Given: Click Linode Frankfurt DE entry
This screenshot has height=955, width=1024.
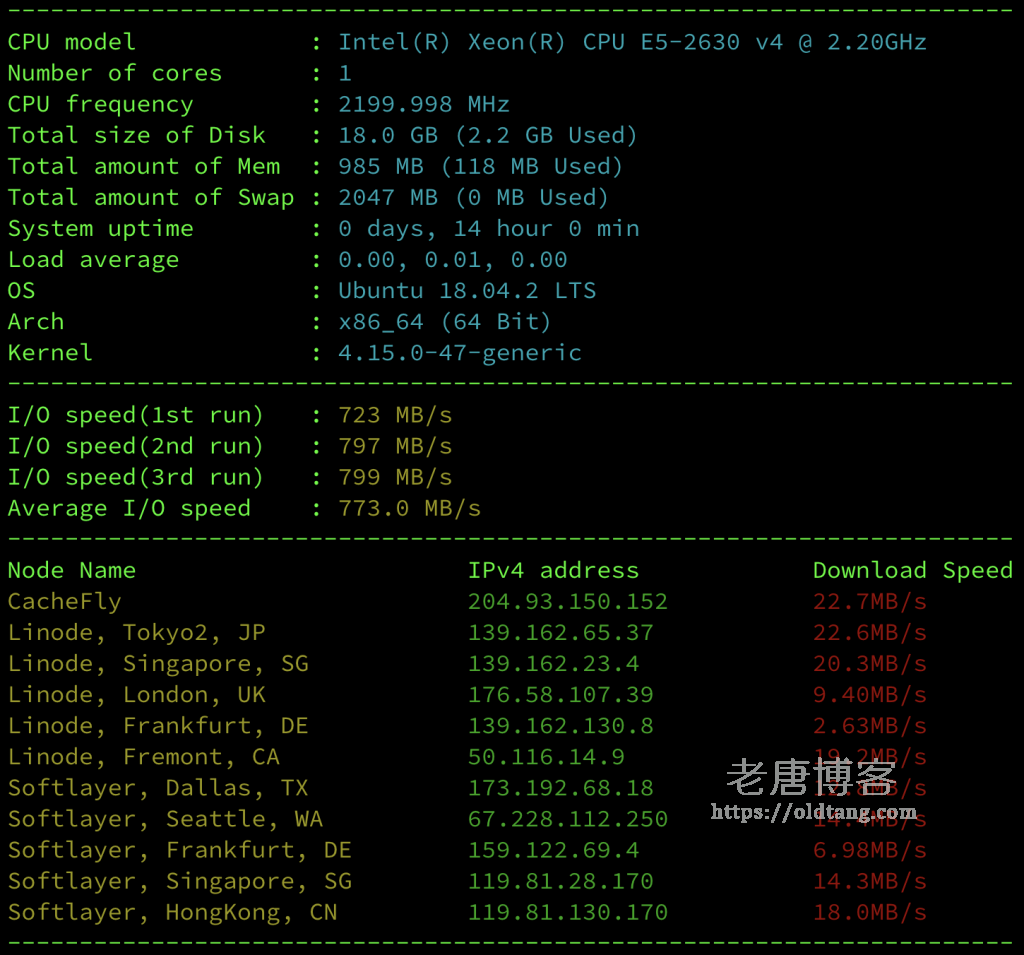Looking at the screenshot, I should [157, 726].
